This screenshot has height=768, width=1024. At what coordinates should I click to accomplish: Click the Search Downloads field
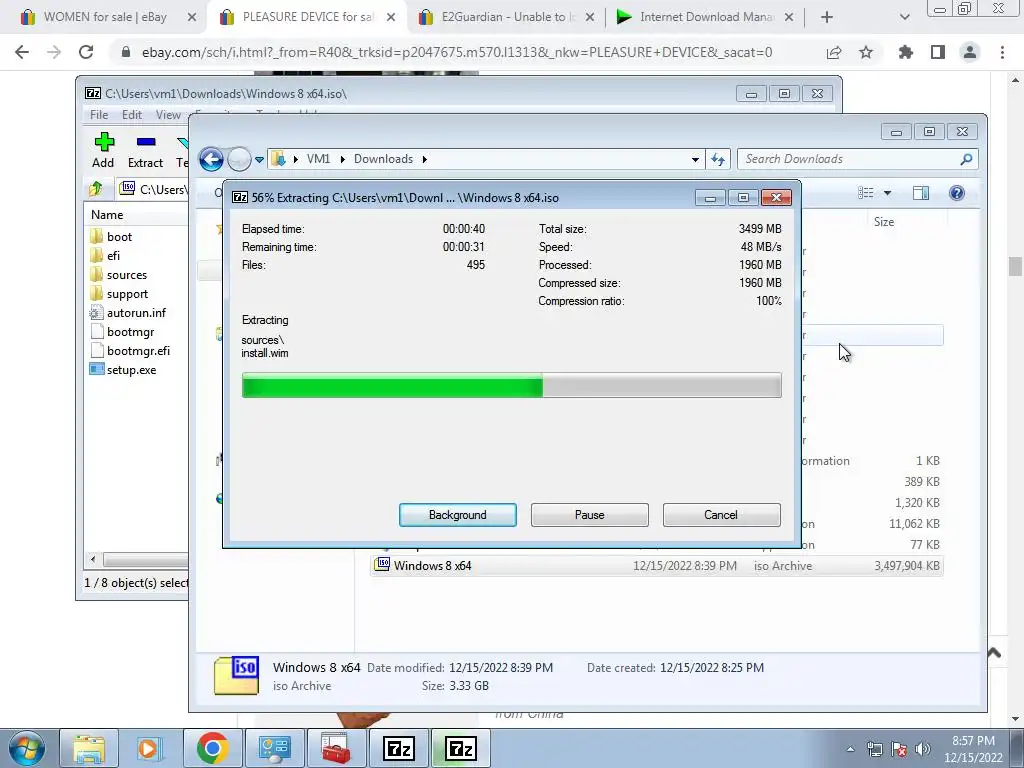pyautogui.click(x=849, y=159)
